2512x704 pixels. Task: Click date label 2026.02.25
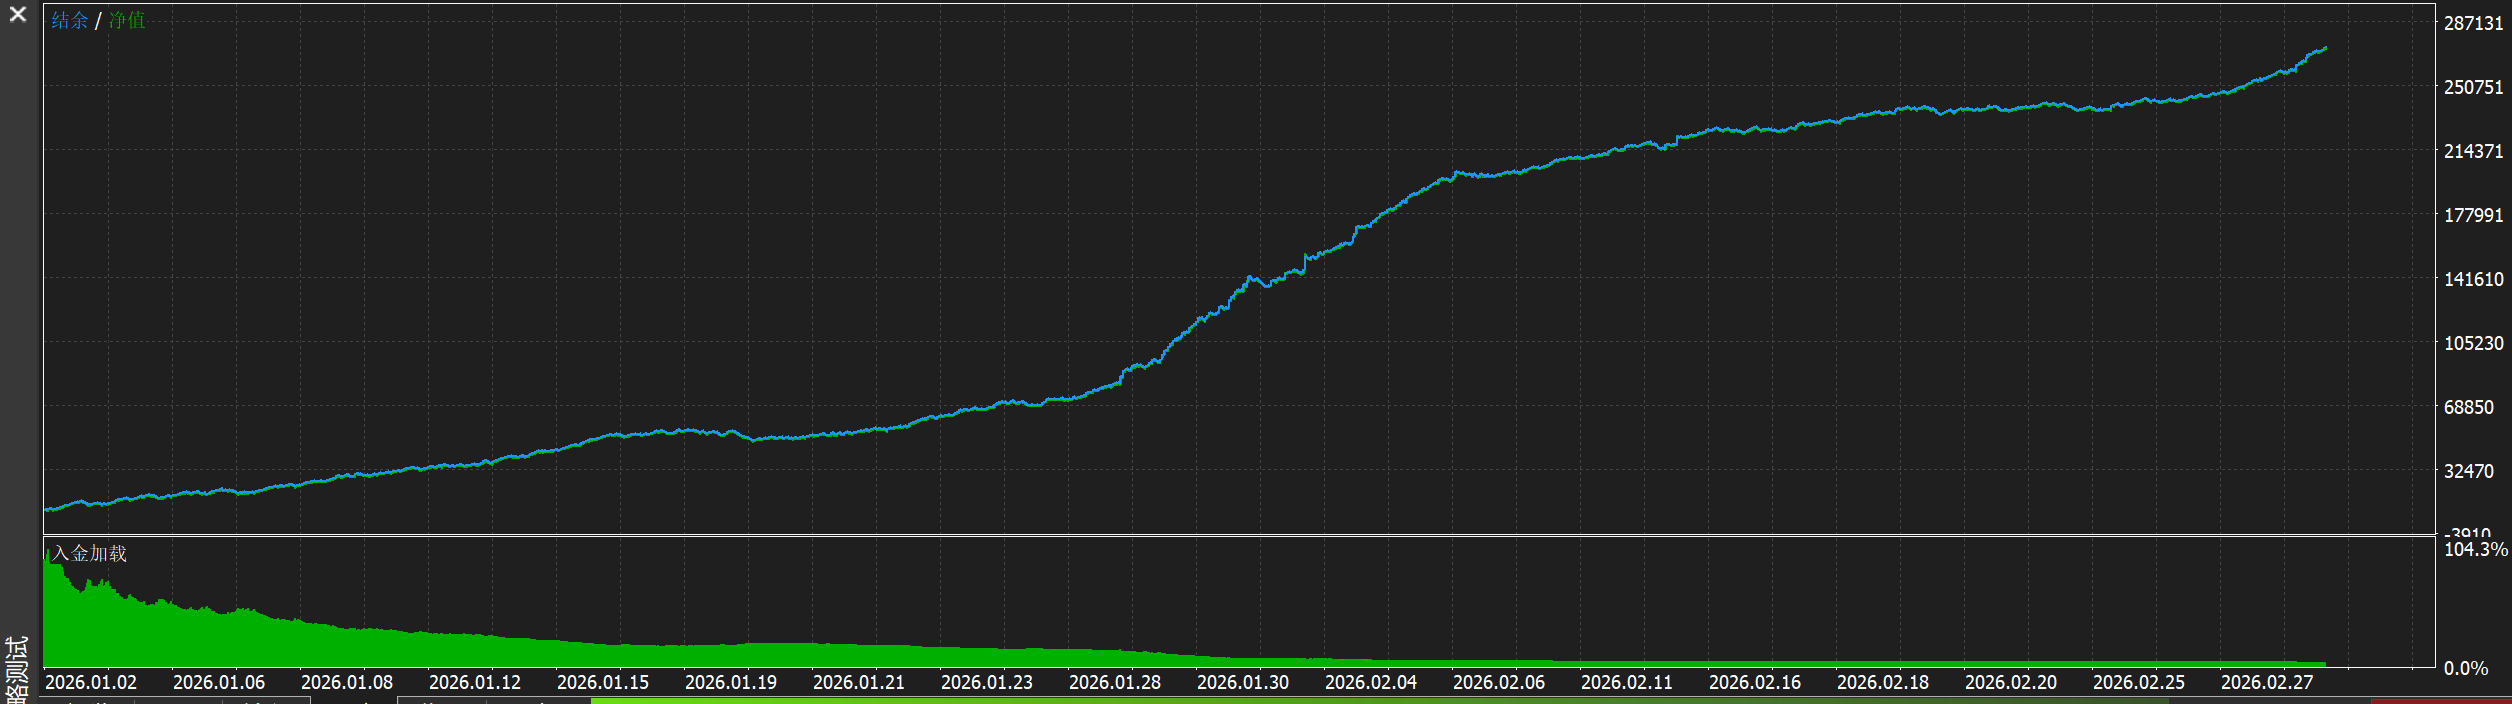(2139, 682)
